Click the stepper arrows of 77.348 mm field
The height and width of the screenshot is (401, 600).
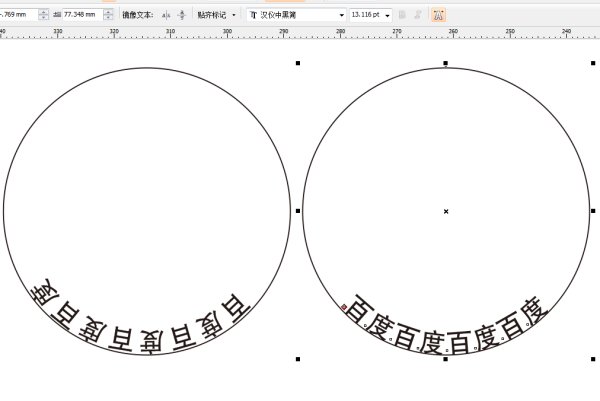pos(108,15)
